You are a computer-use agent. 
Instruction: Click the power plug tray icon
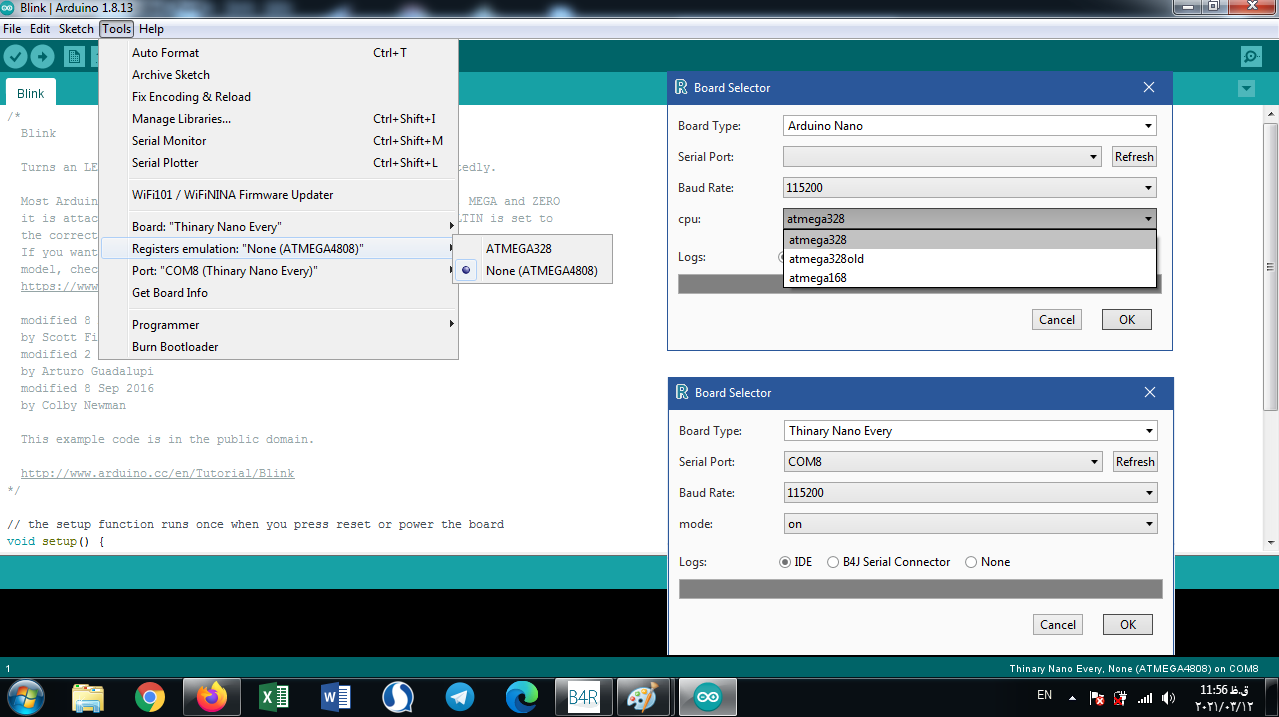click(x=1120, y=698)
